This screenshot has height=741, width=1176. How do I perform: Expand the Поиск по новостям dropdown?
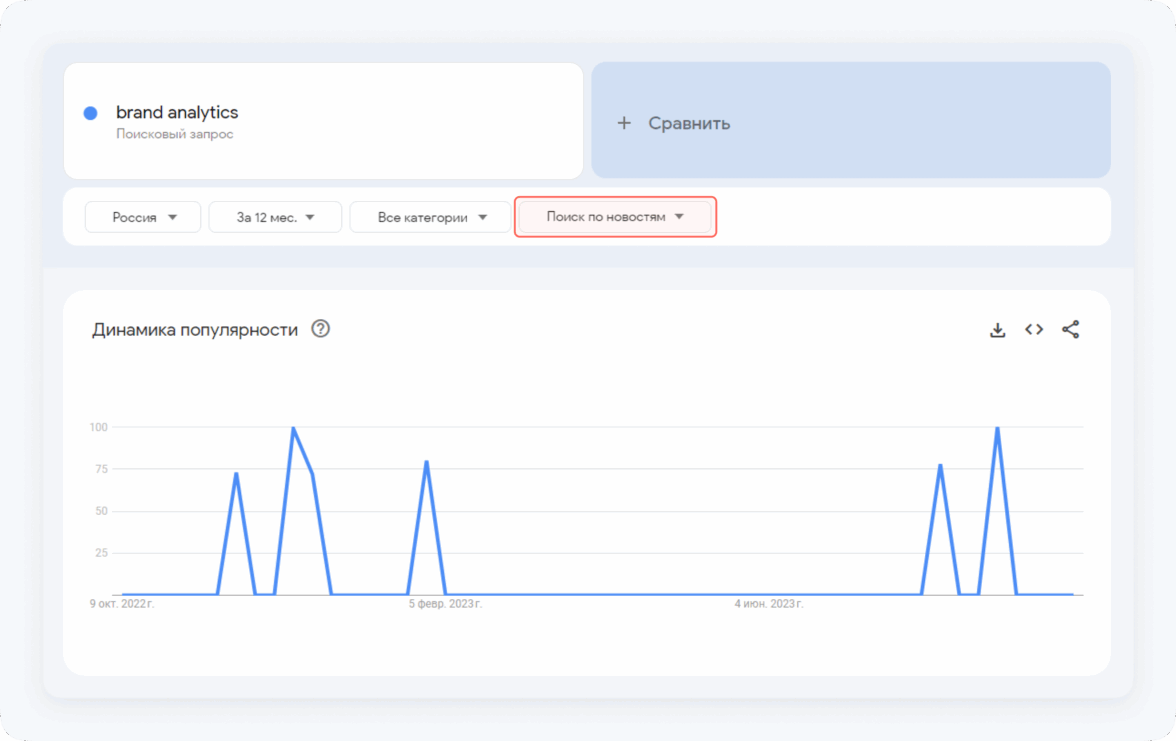click(615, 217)
